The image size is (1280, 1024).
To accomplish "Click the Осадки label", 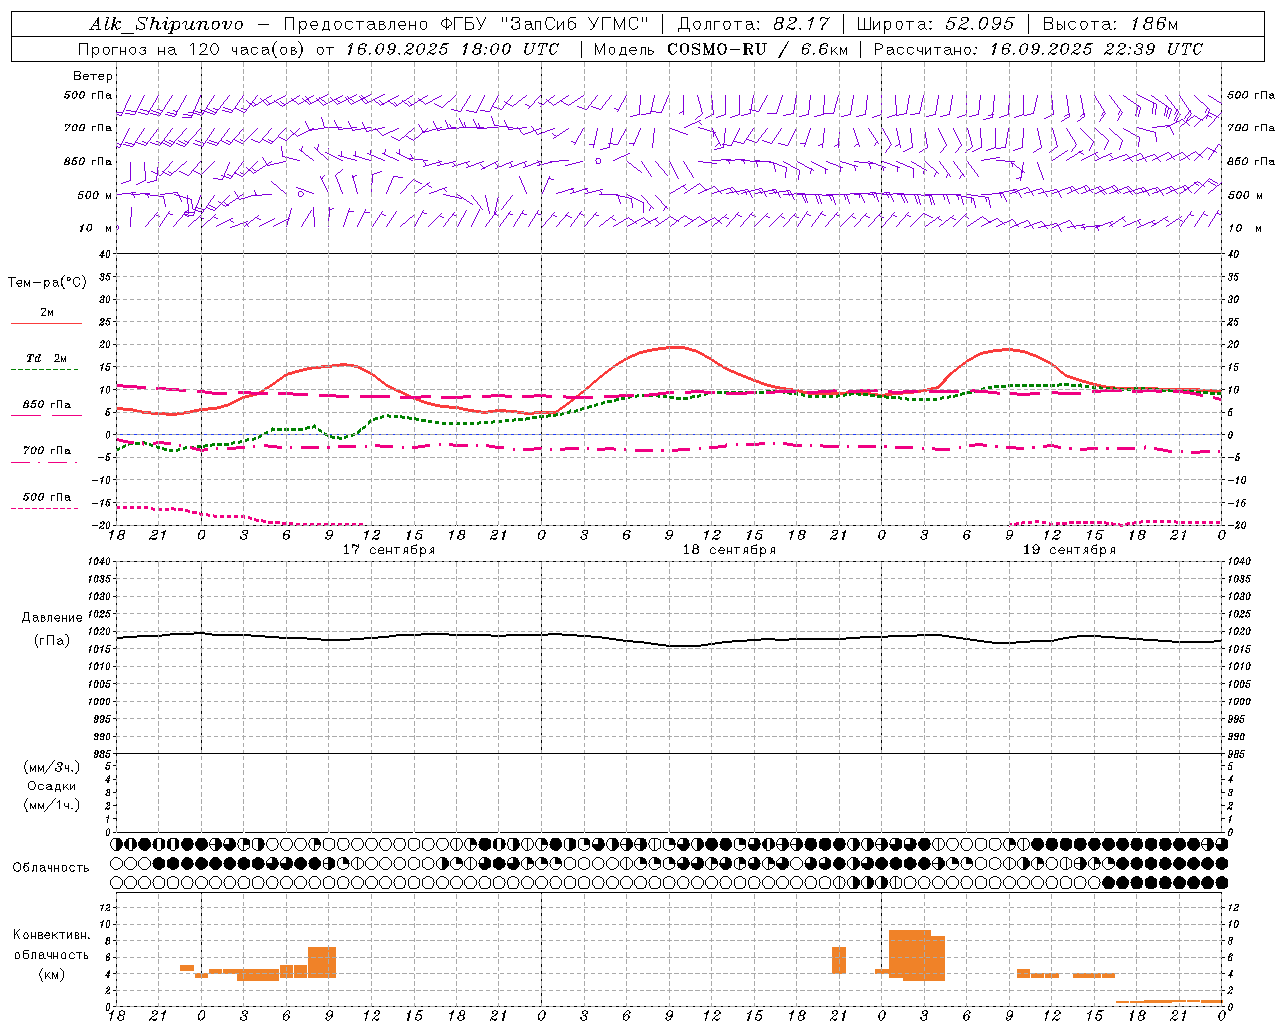I will tap(51, 786).
